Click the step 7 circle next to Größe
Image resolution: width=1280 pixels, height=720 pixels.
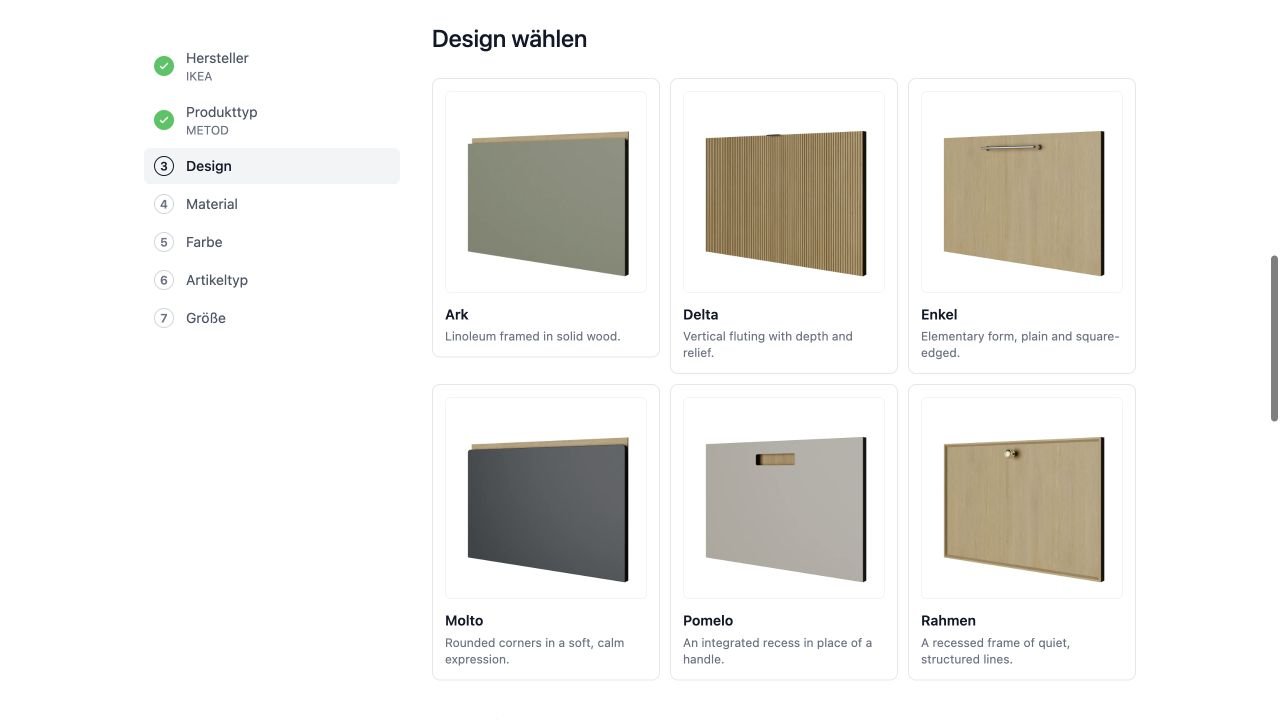(x=164, y=318)
